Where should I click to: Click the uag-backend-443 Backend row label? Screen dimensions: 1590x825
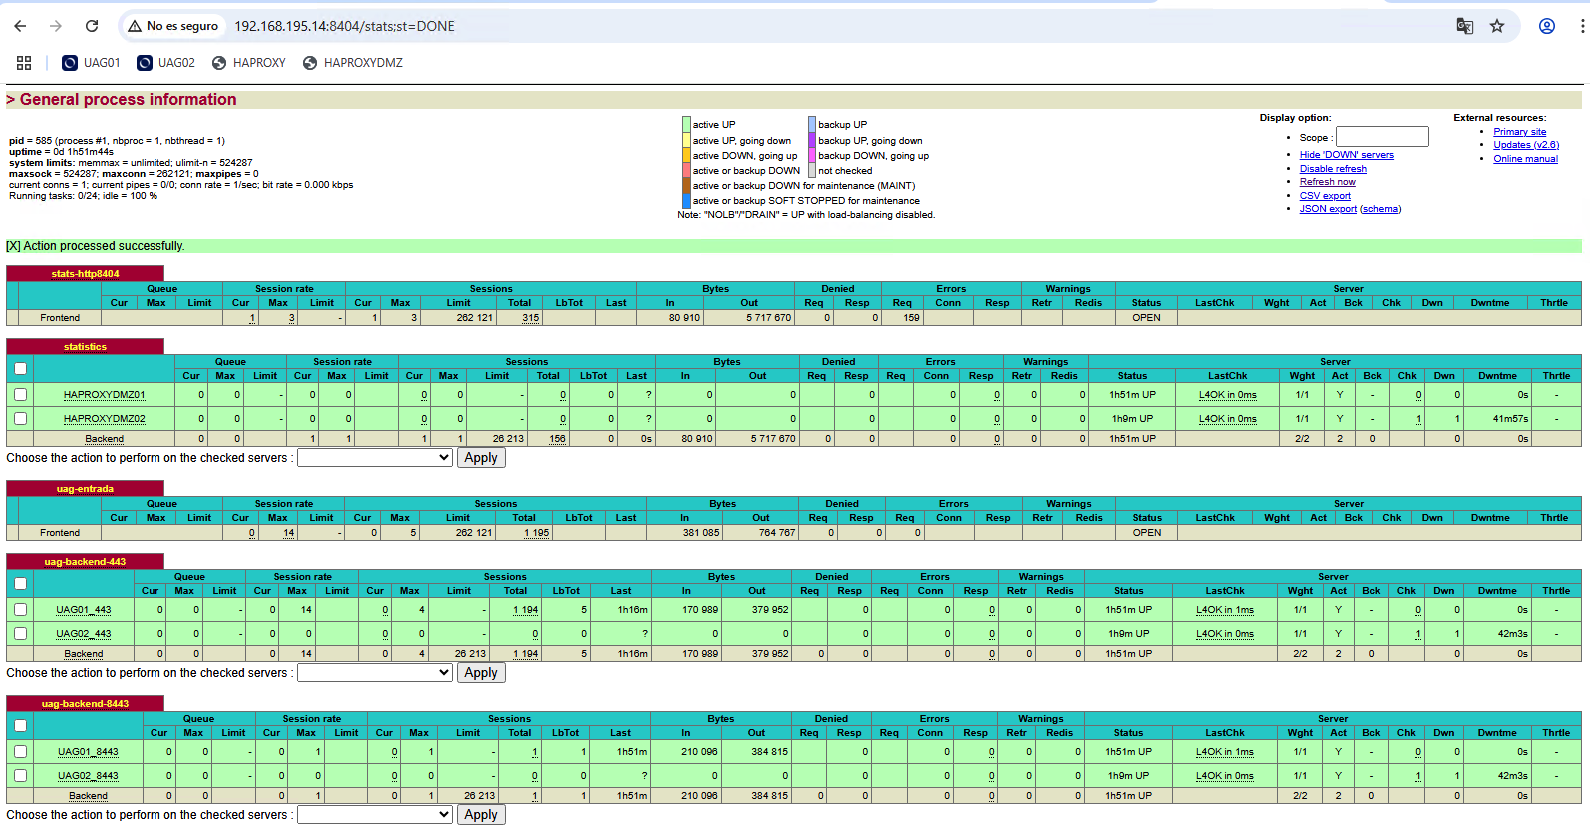click(x=84, y=654)
